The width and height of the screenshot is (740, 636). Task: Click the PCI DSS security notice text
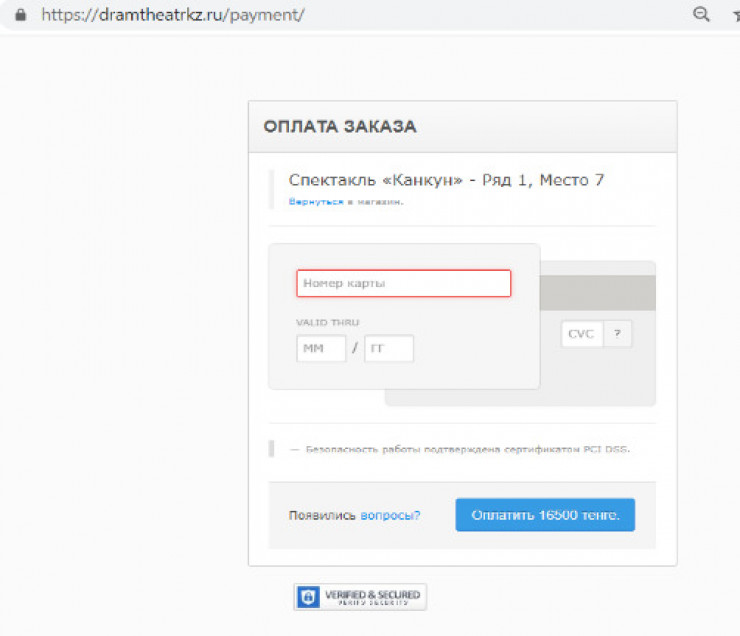(467, 449)
